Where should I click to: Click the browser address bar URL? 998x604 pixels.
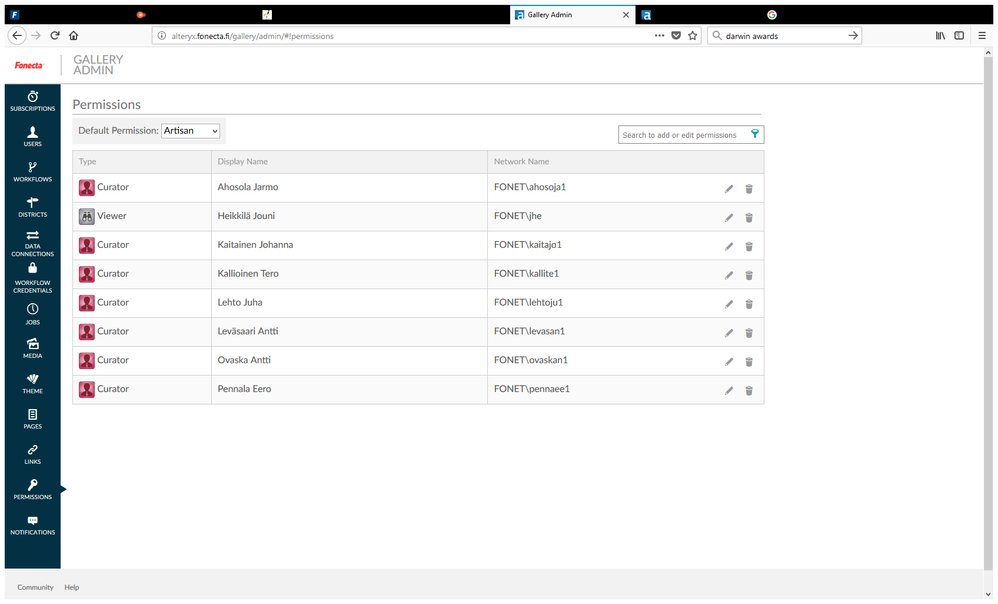tap(252, 36)
